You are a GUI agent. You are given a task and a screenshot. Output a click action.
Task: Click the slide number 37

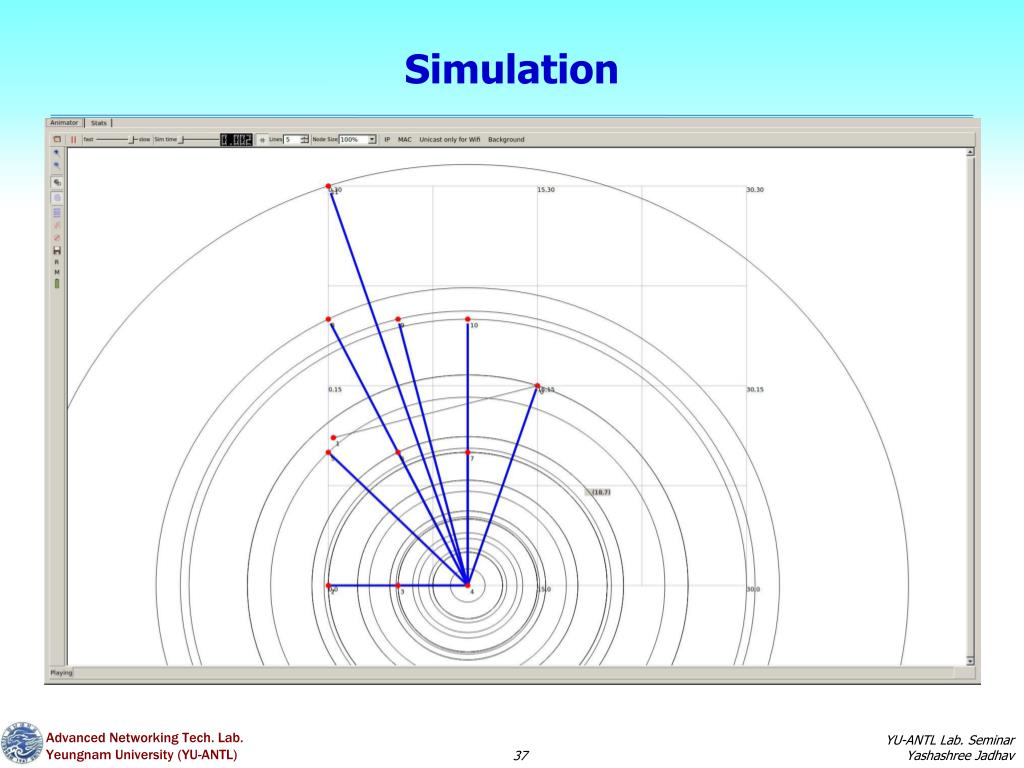pos(520,756)
